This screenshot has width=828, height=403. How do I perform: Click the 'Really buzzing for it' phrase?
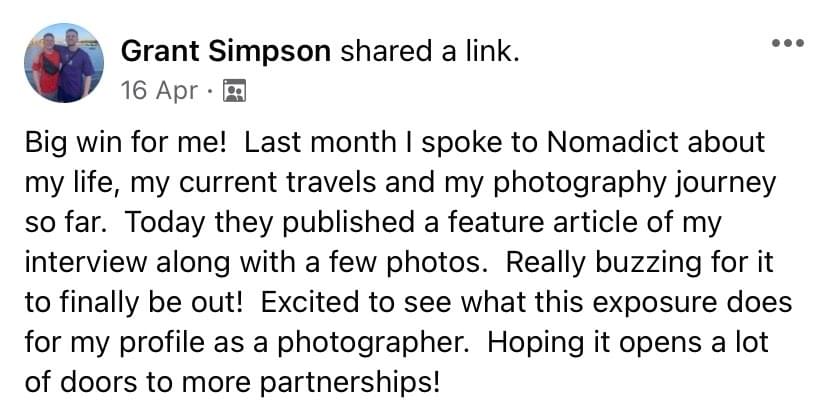pos(639,263)
